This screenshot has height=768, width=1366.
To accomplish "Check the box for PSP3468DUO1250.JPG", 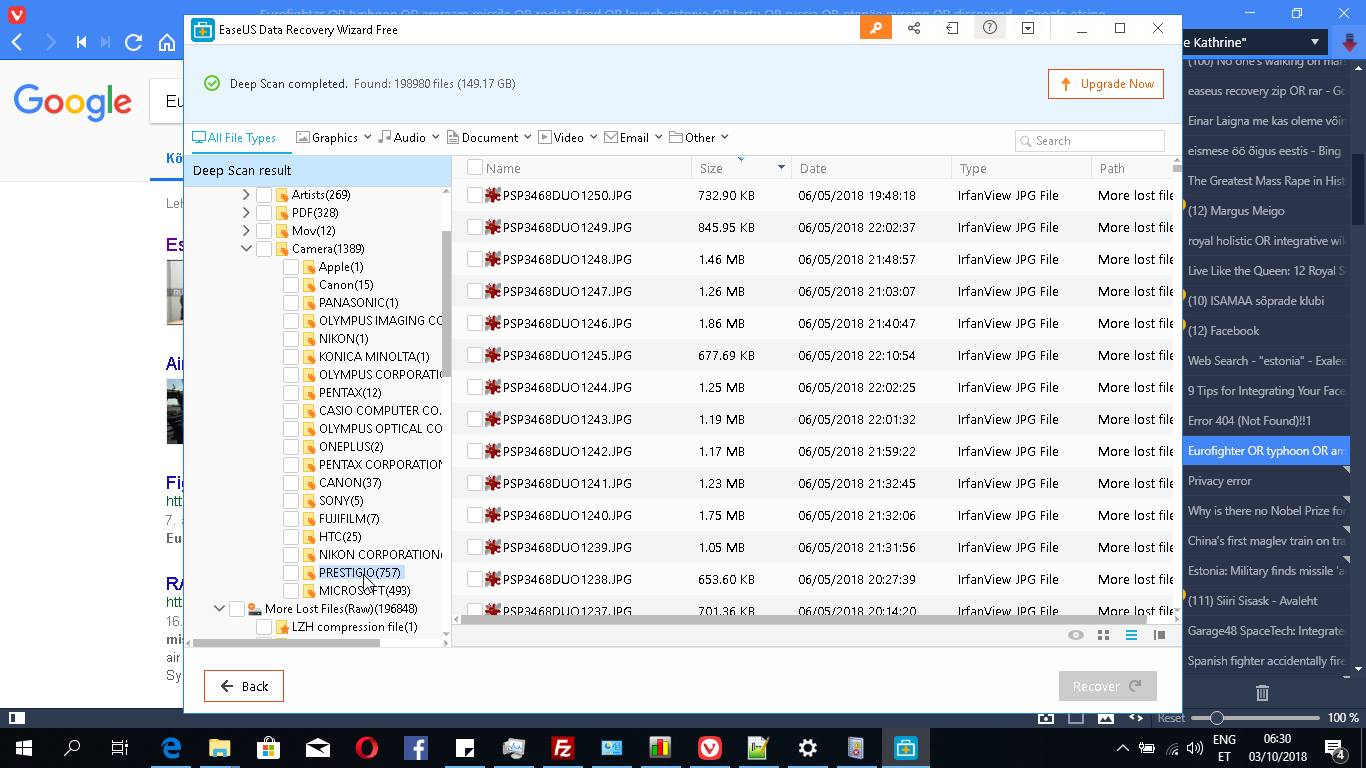I will click(x=475, y=195).
